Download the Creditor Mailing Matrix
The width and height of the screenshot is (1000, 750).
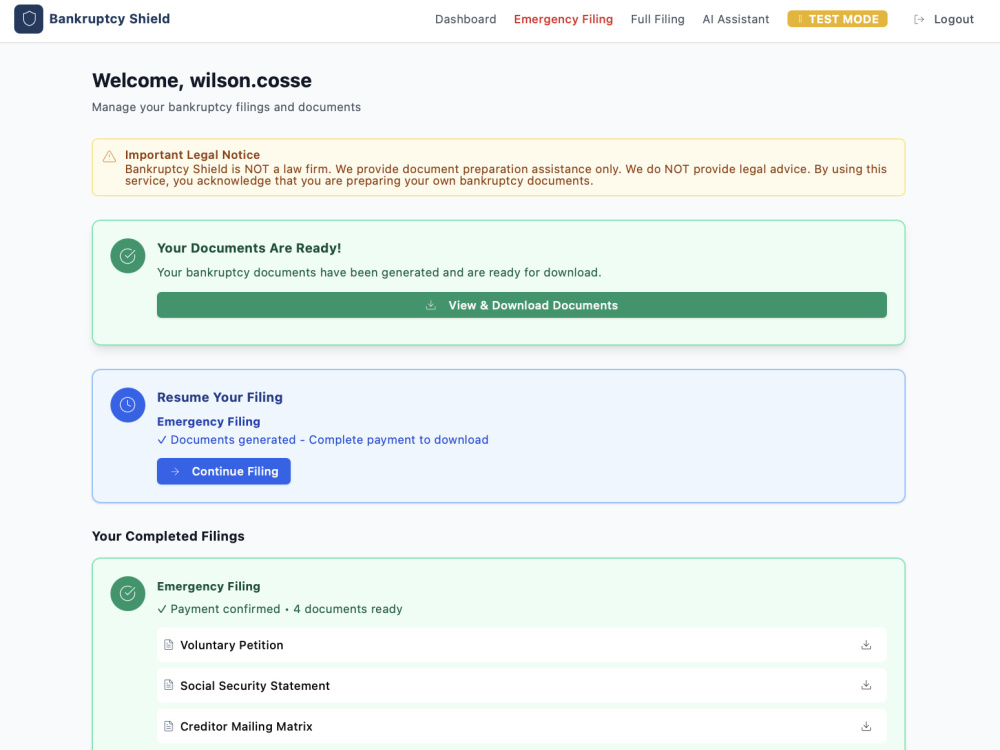866,726
